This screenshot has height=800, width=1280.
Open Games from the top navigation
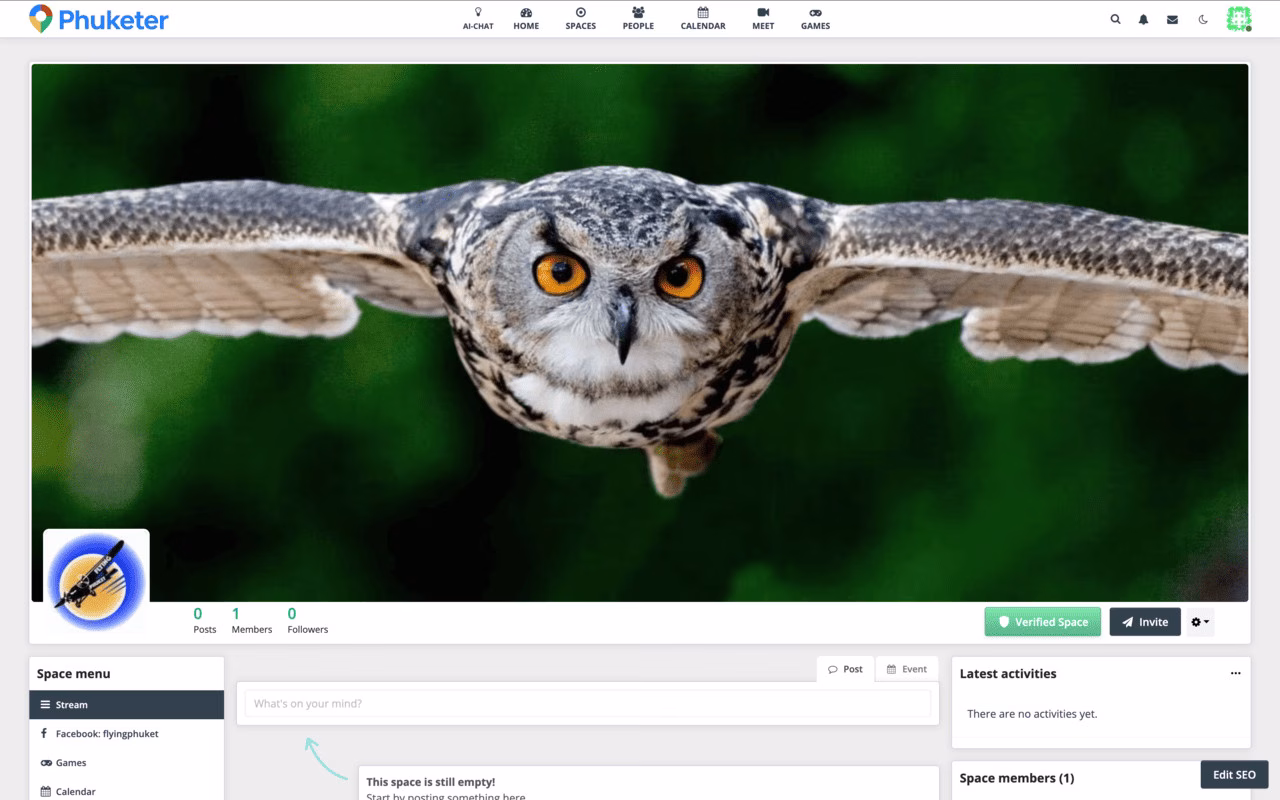click(x=815, y=19)
